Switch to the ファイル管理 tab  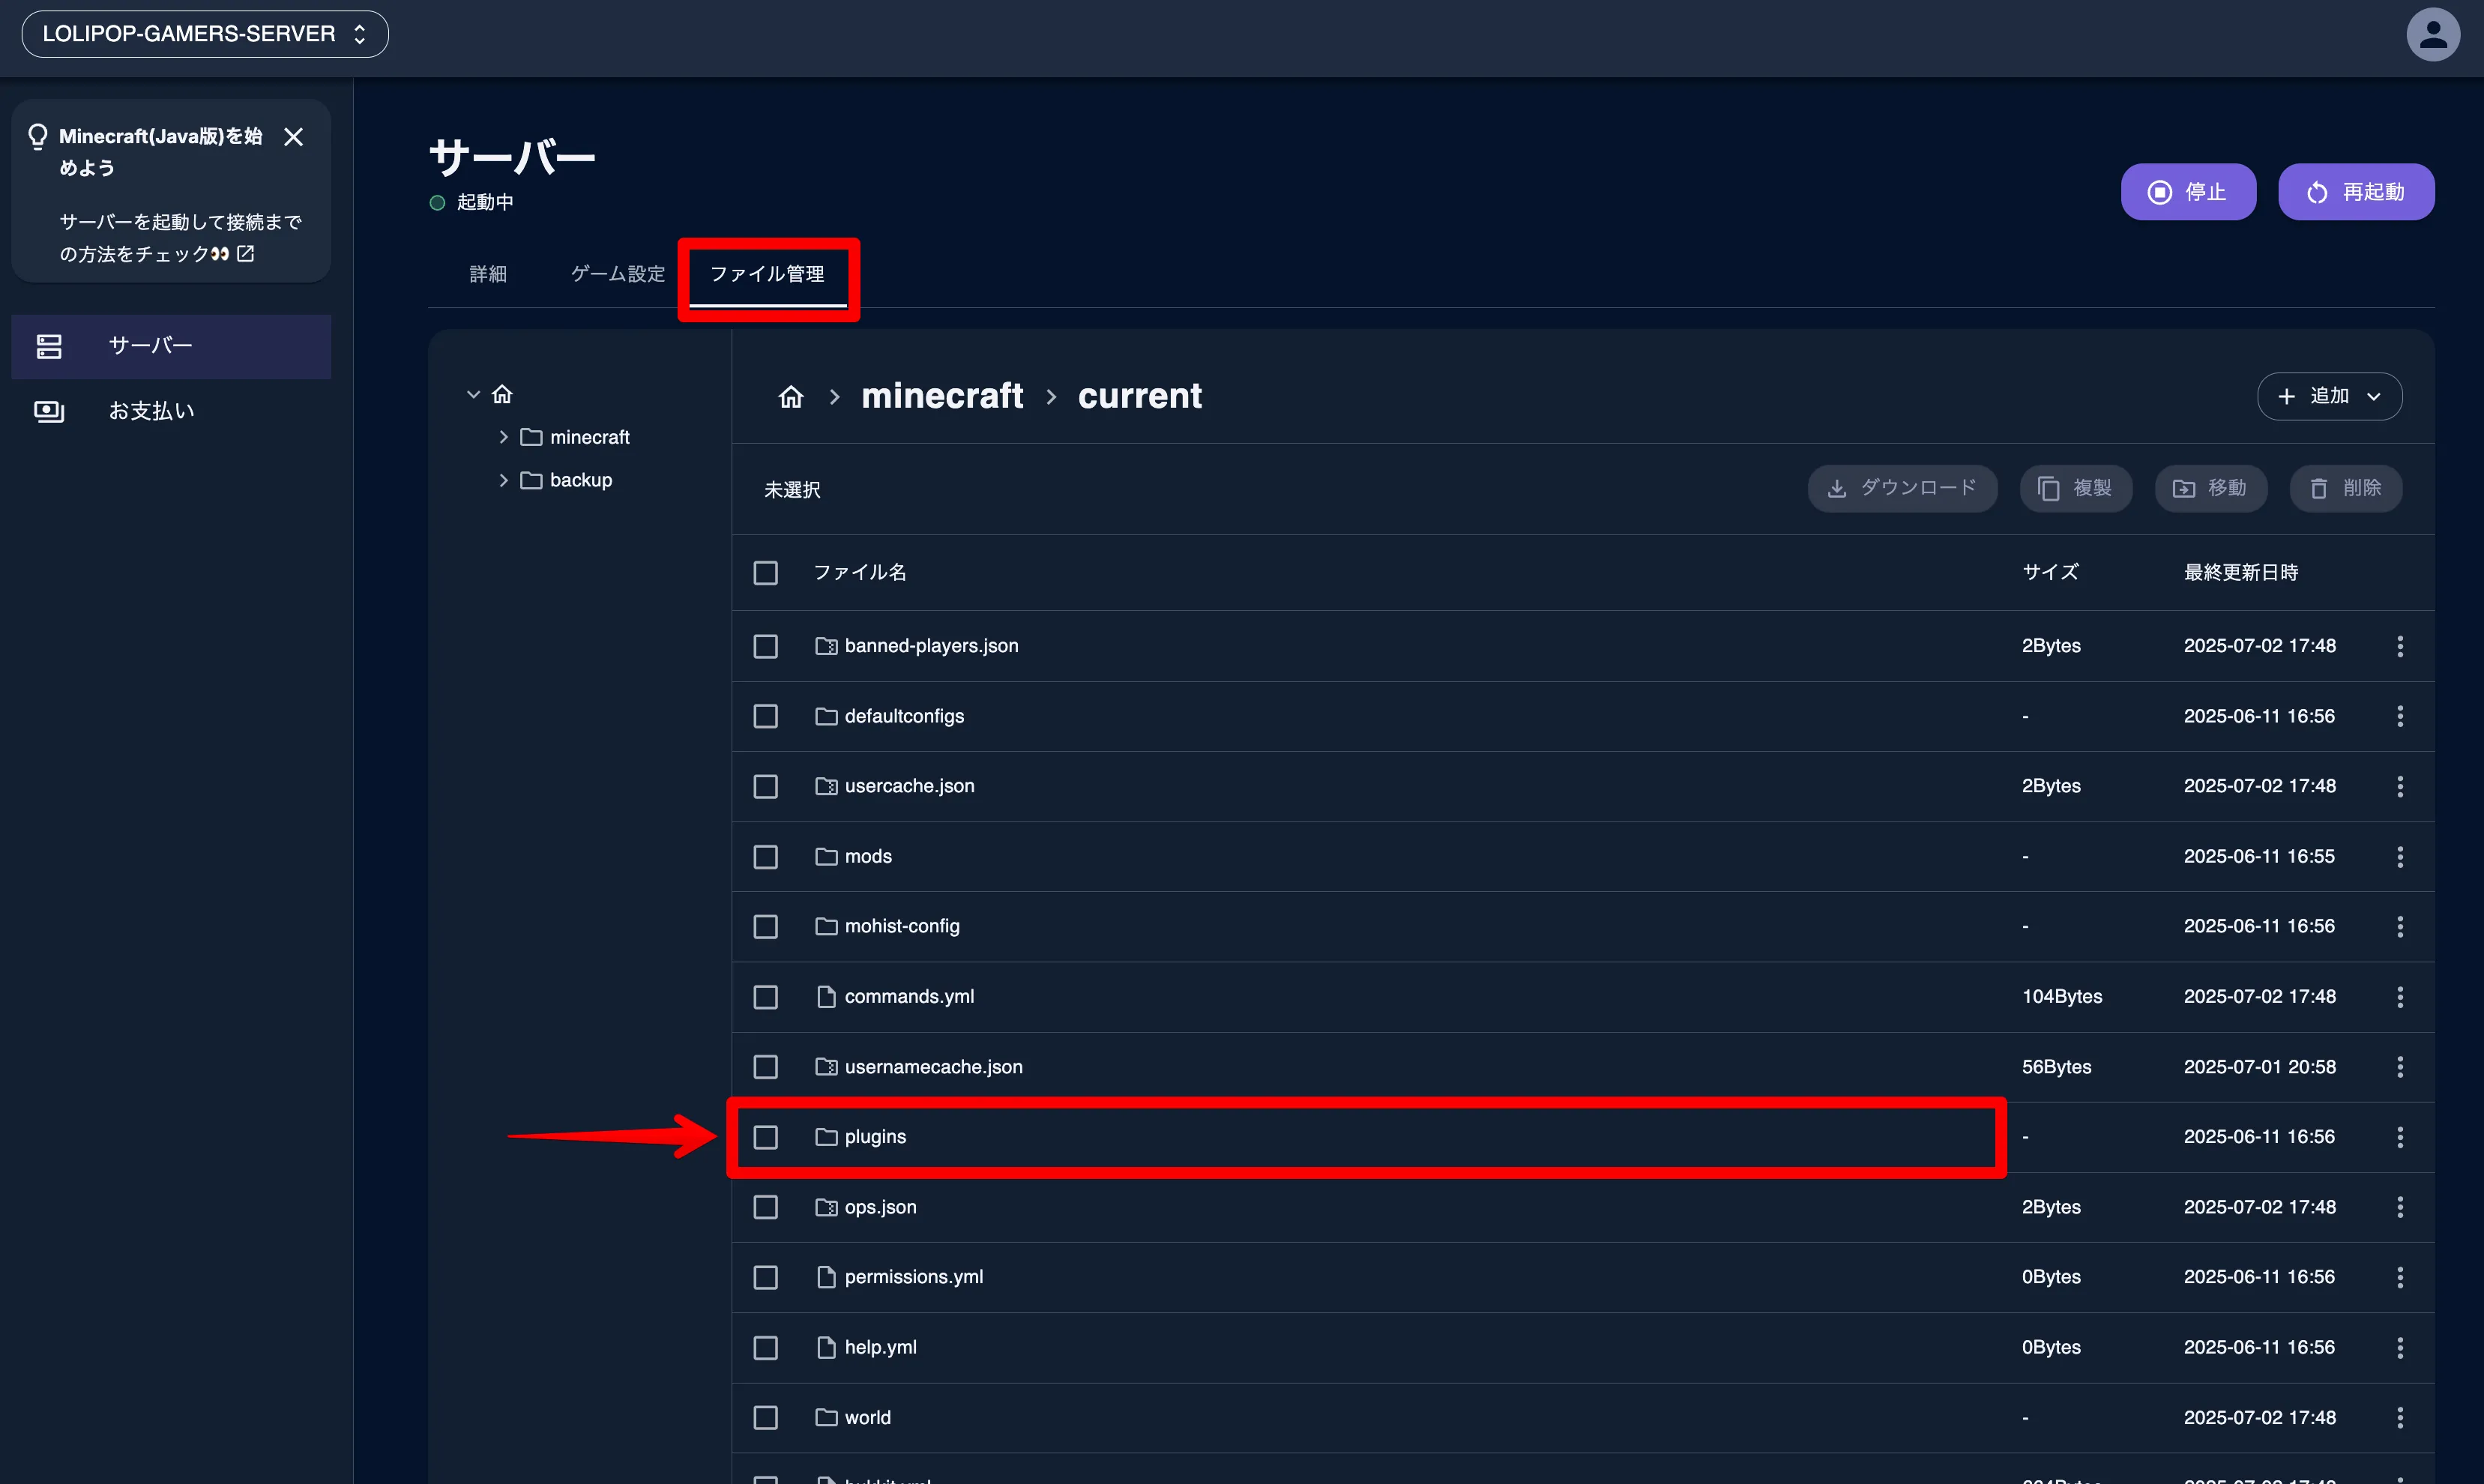pos(767,274)
